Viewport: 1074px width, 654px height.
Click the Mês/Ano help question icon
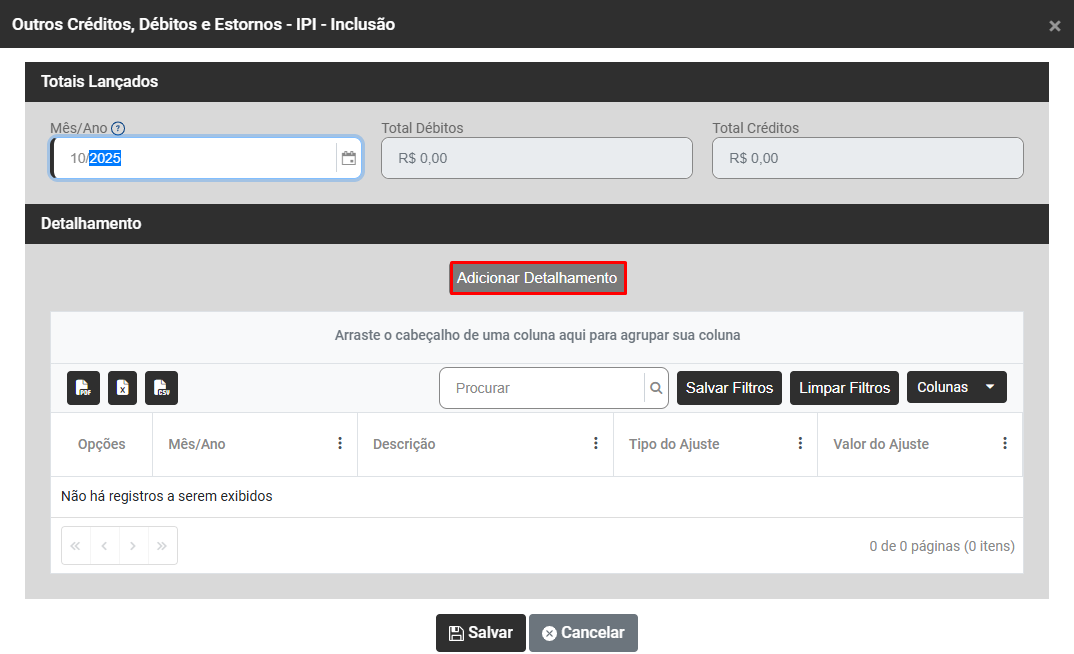coord(118,128)
